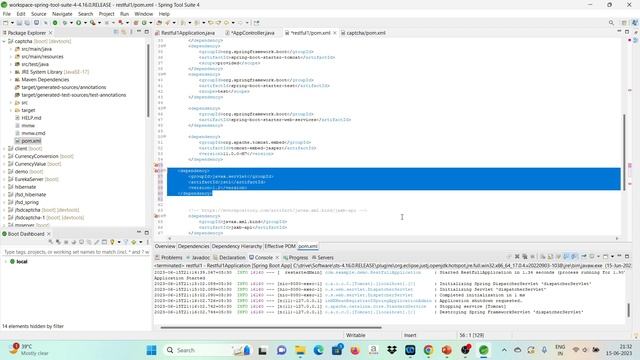Screen dimensions: 640x360
Task: Click the Debug bug icon in toolbar
Action: pyautogui.click(x=64, y=23)
